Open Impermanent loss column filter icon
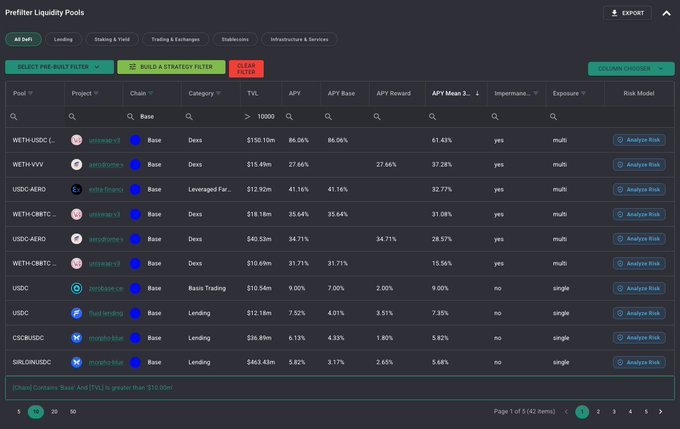The height and width of the screenshot is (429, 680). (x=536, y=93)
